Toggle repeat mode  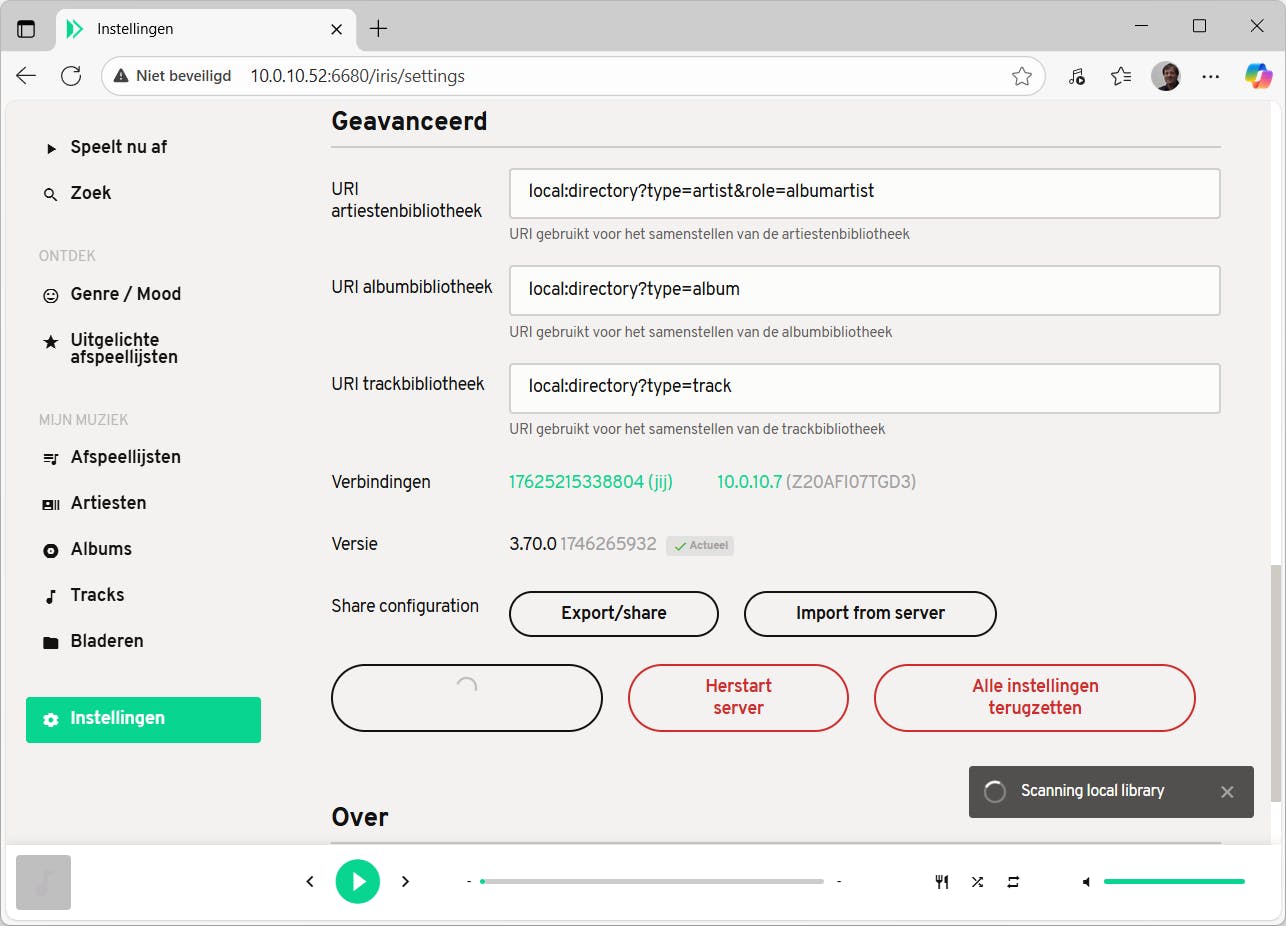1013,881
